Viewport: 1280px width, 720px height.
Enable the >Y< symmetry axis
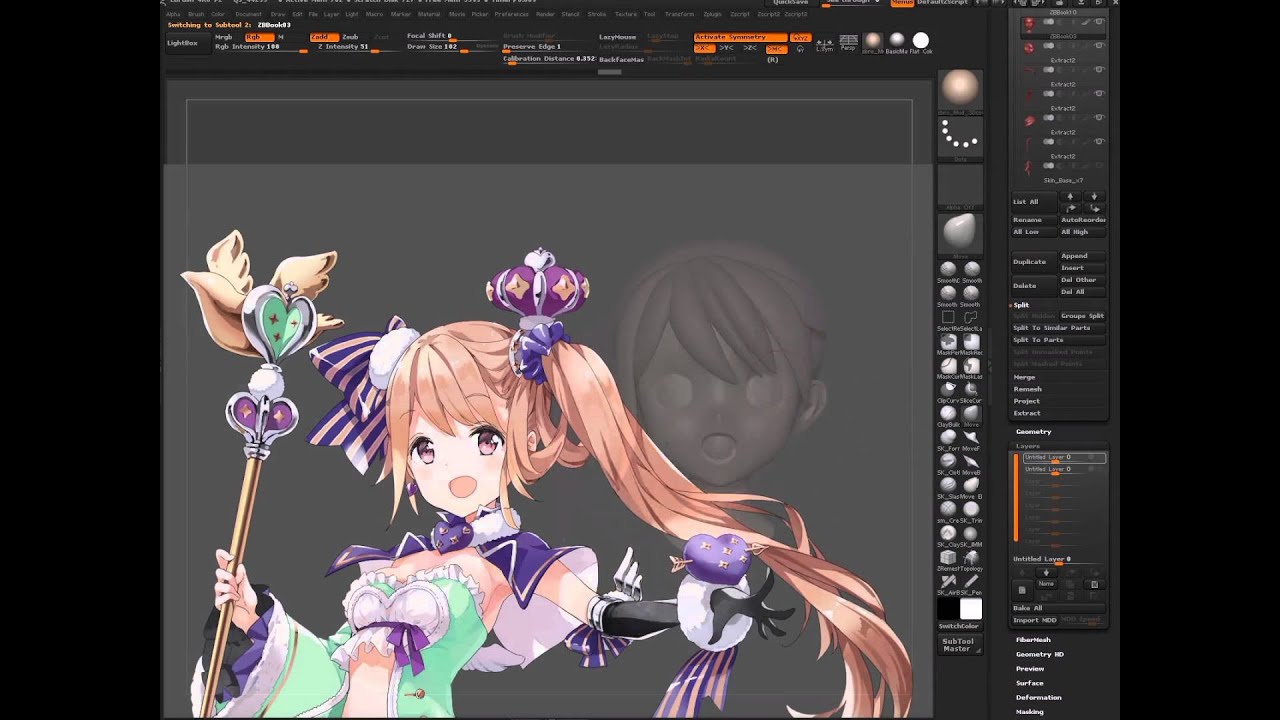(x=727, y=48)
